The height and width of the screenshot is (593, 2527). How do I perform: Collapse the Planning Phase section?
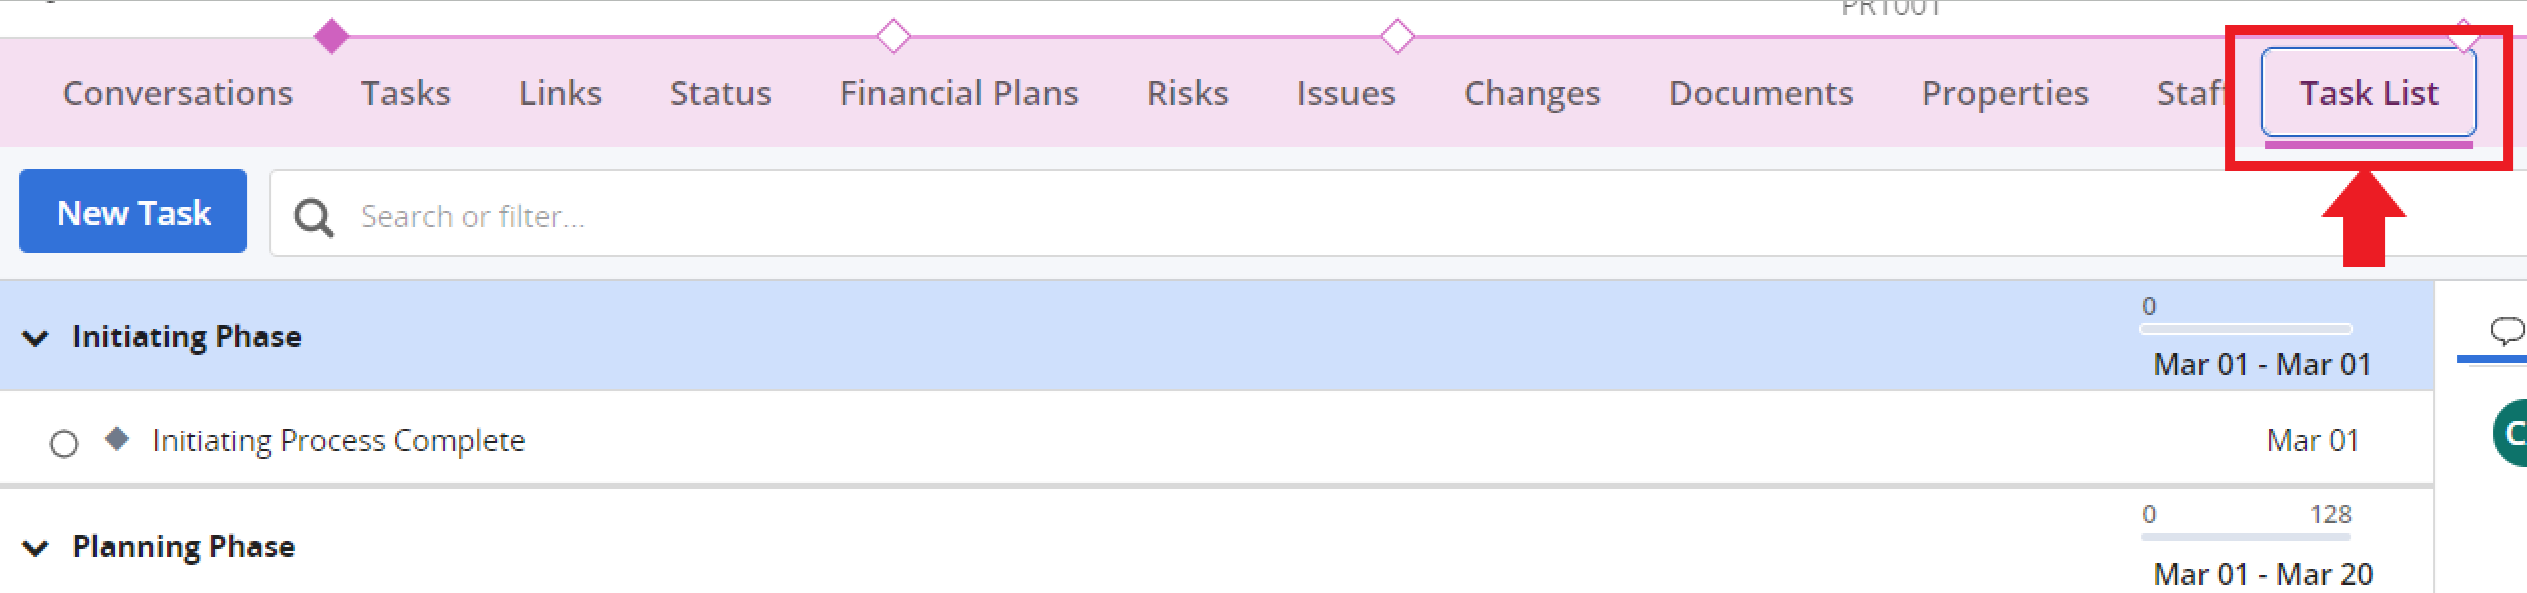coord(36,548)
